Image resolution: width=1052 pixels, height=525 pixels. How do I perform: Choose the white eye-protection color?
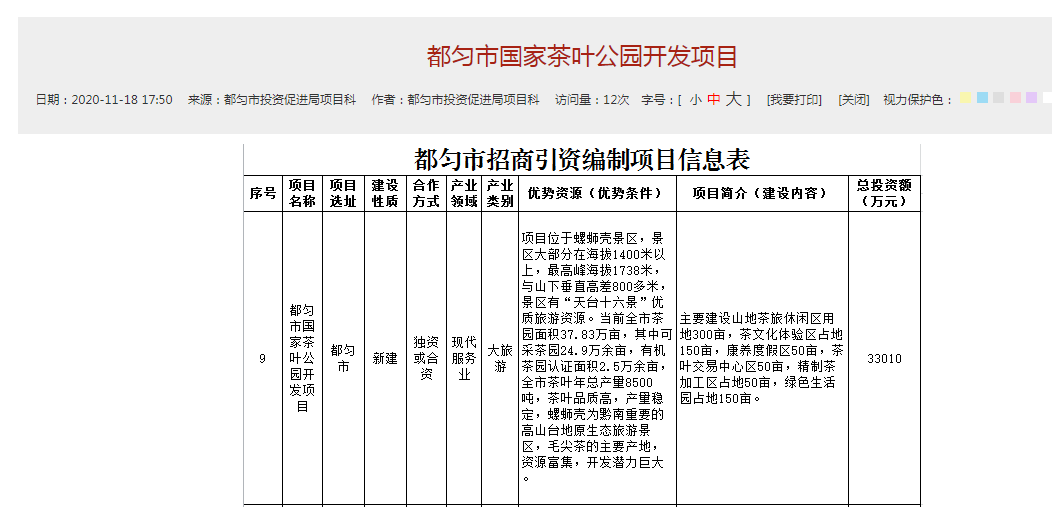pyautogui.click(x=1047, y=97)
